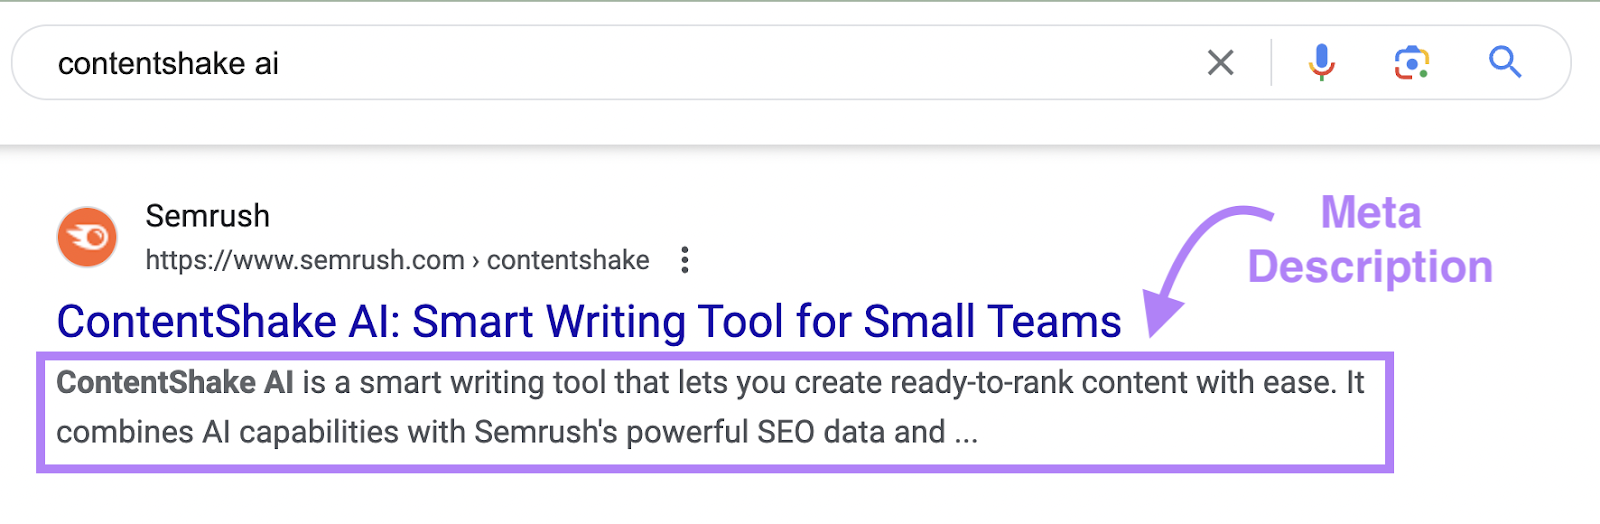Viewport: 1600px width, 524px height.
Task: Open Google Lens image search
Action: (1411, 63)
